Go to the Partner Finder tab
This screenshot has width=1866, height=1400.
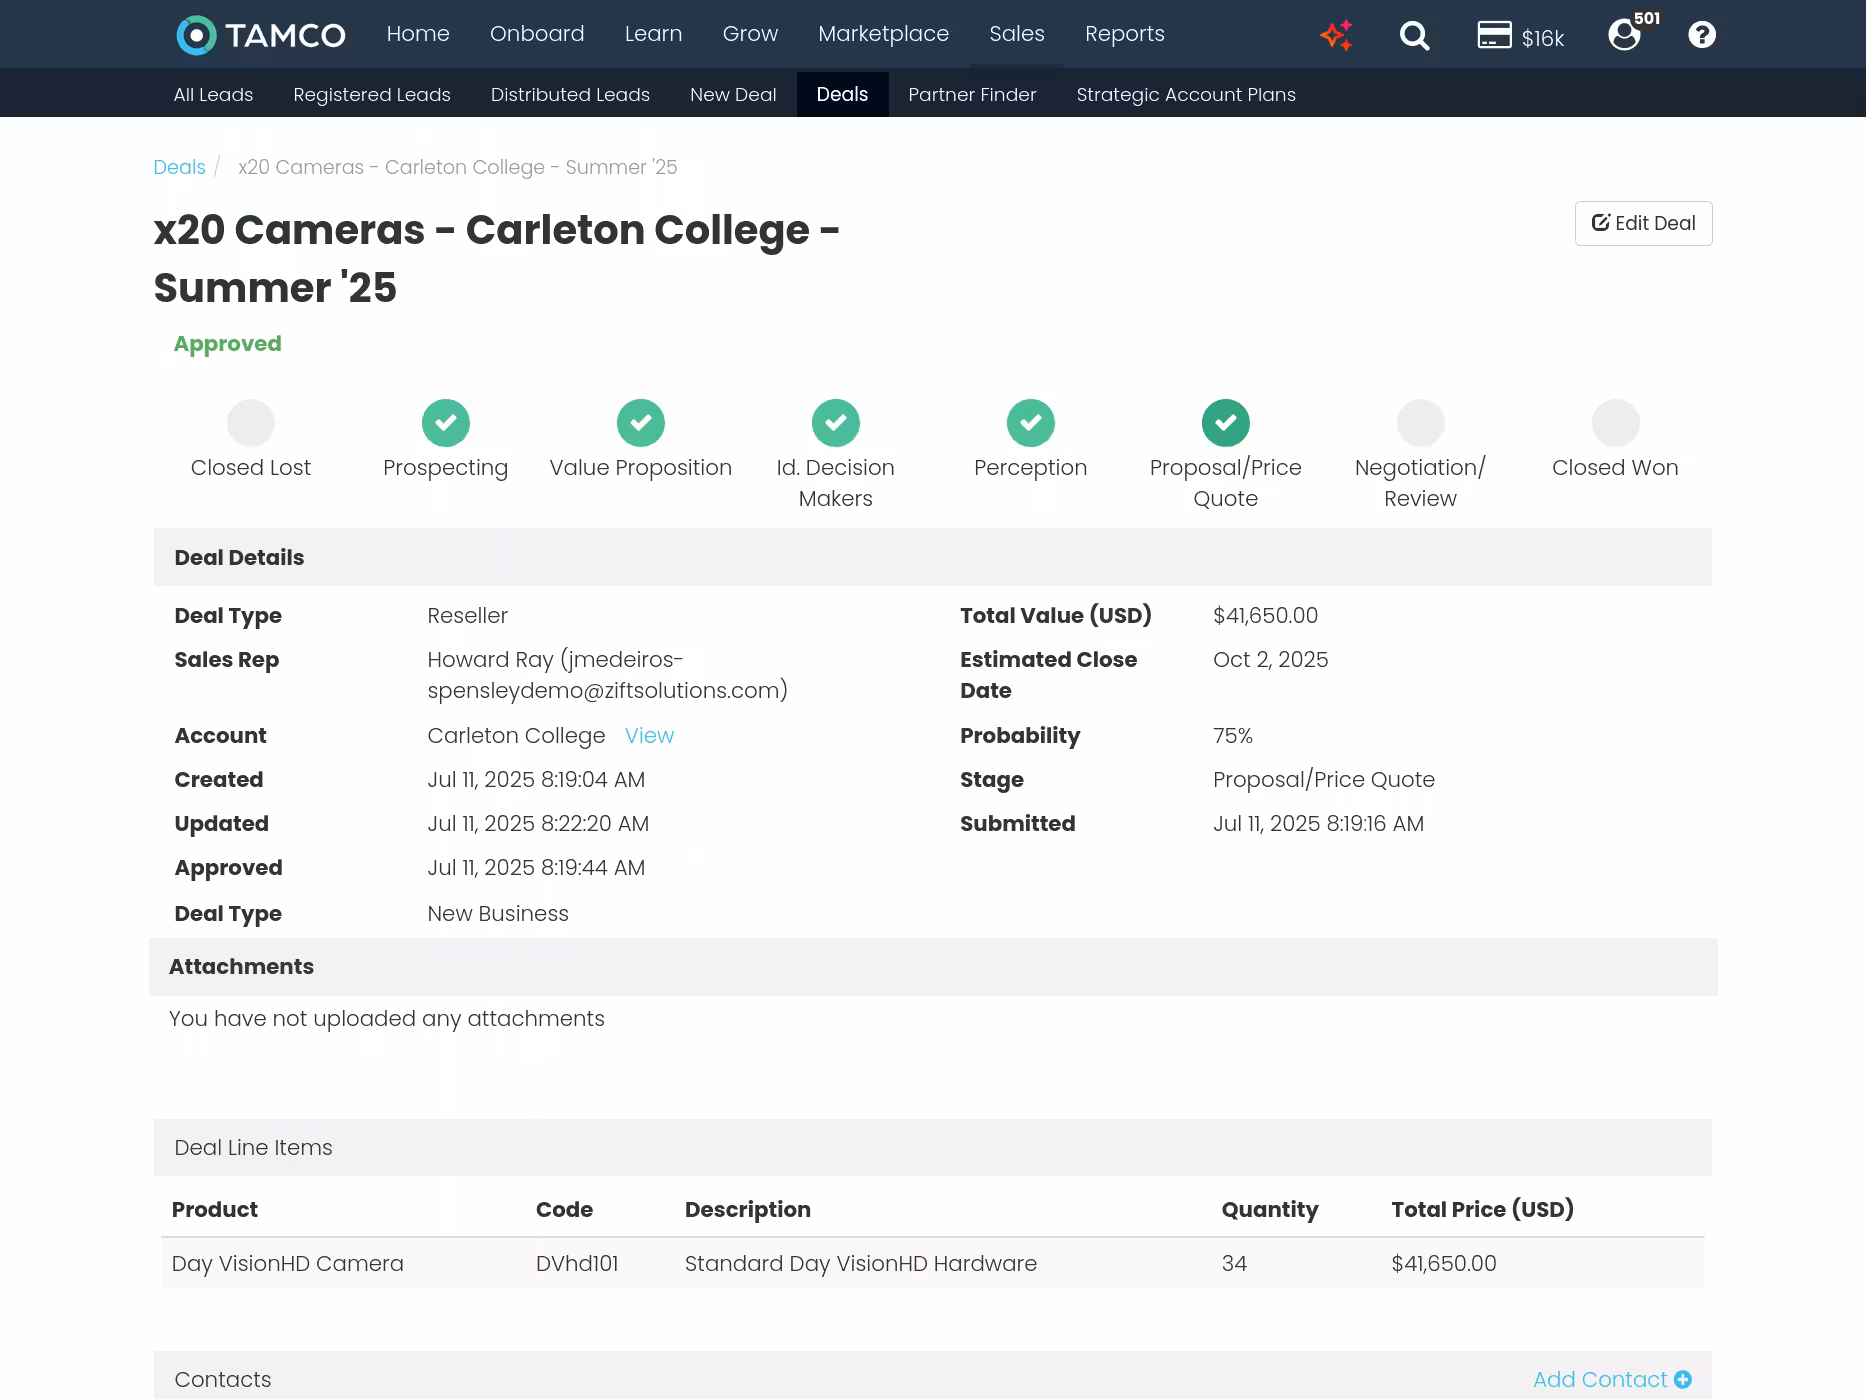click(x=972, y=95)
